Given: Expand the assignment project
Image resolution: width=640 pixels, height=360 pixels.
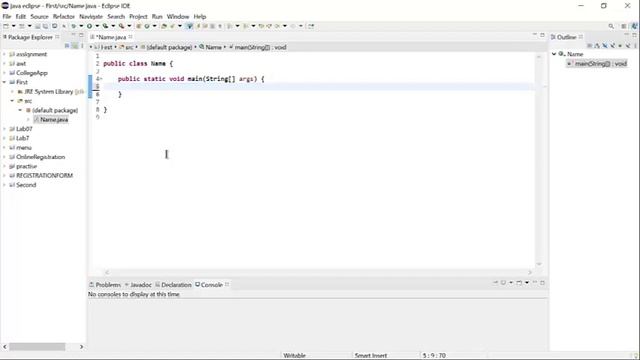Looking at the screenshot, I should tap(4, 54).
